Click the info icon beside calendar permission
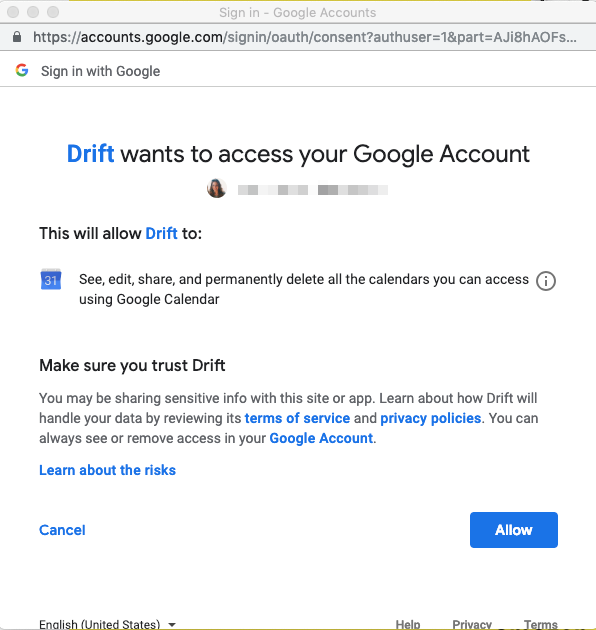The width and height of the screenshot is (596, 630). coord(546,281)
